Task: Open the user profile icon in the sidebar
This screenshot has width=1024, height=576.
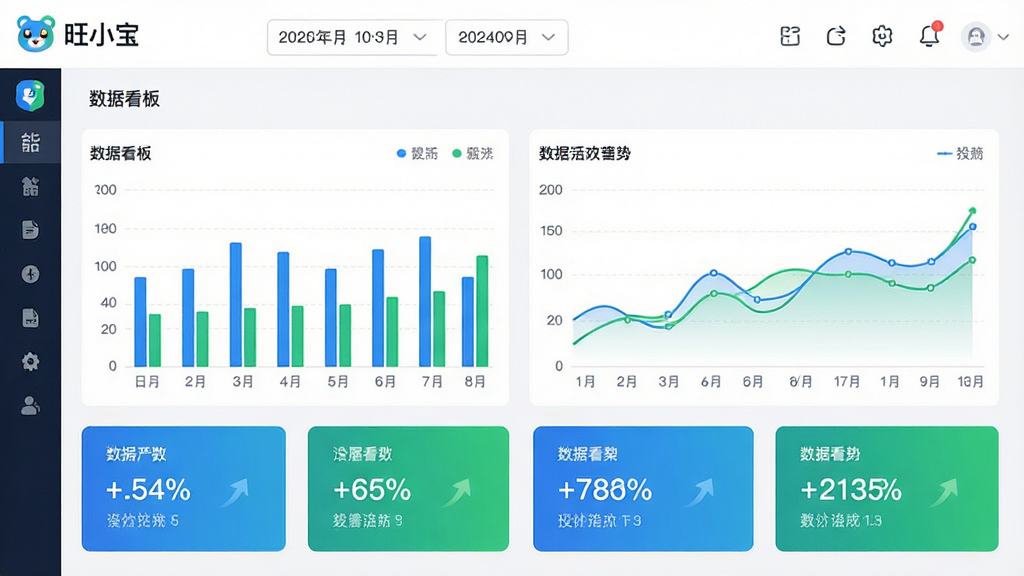Action: click(x=30, y=406)
